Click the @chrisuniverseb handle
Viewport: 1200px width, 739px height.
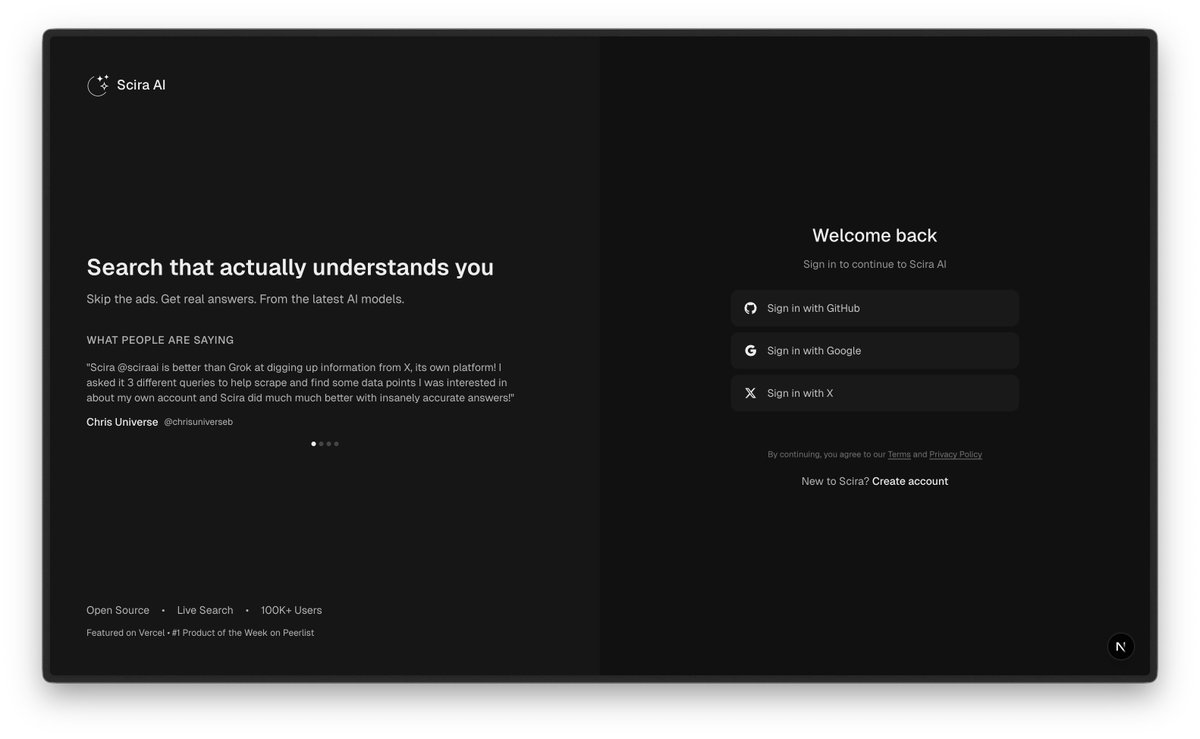coord(198,422)
